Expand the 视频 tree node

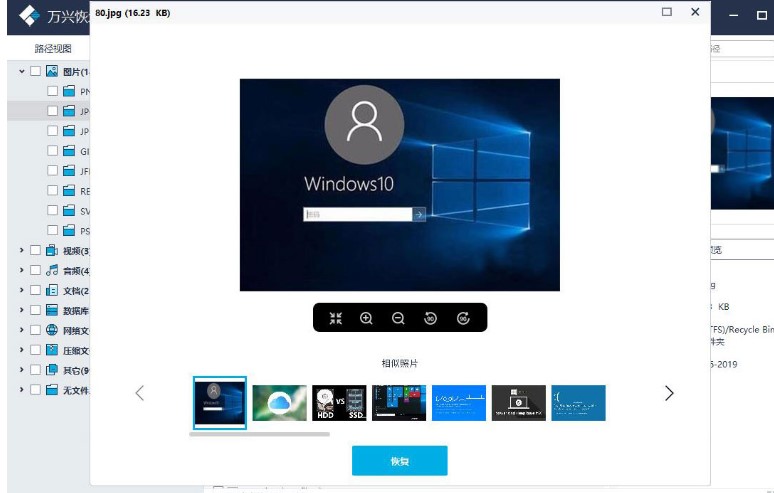click(x=22, y=250)
